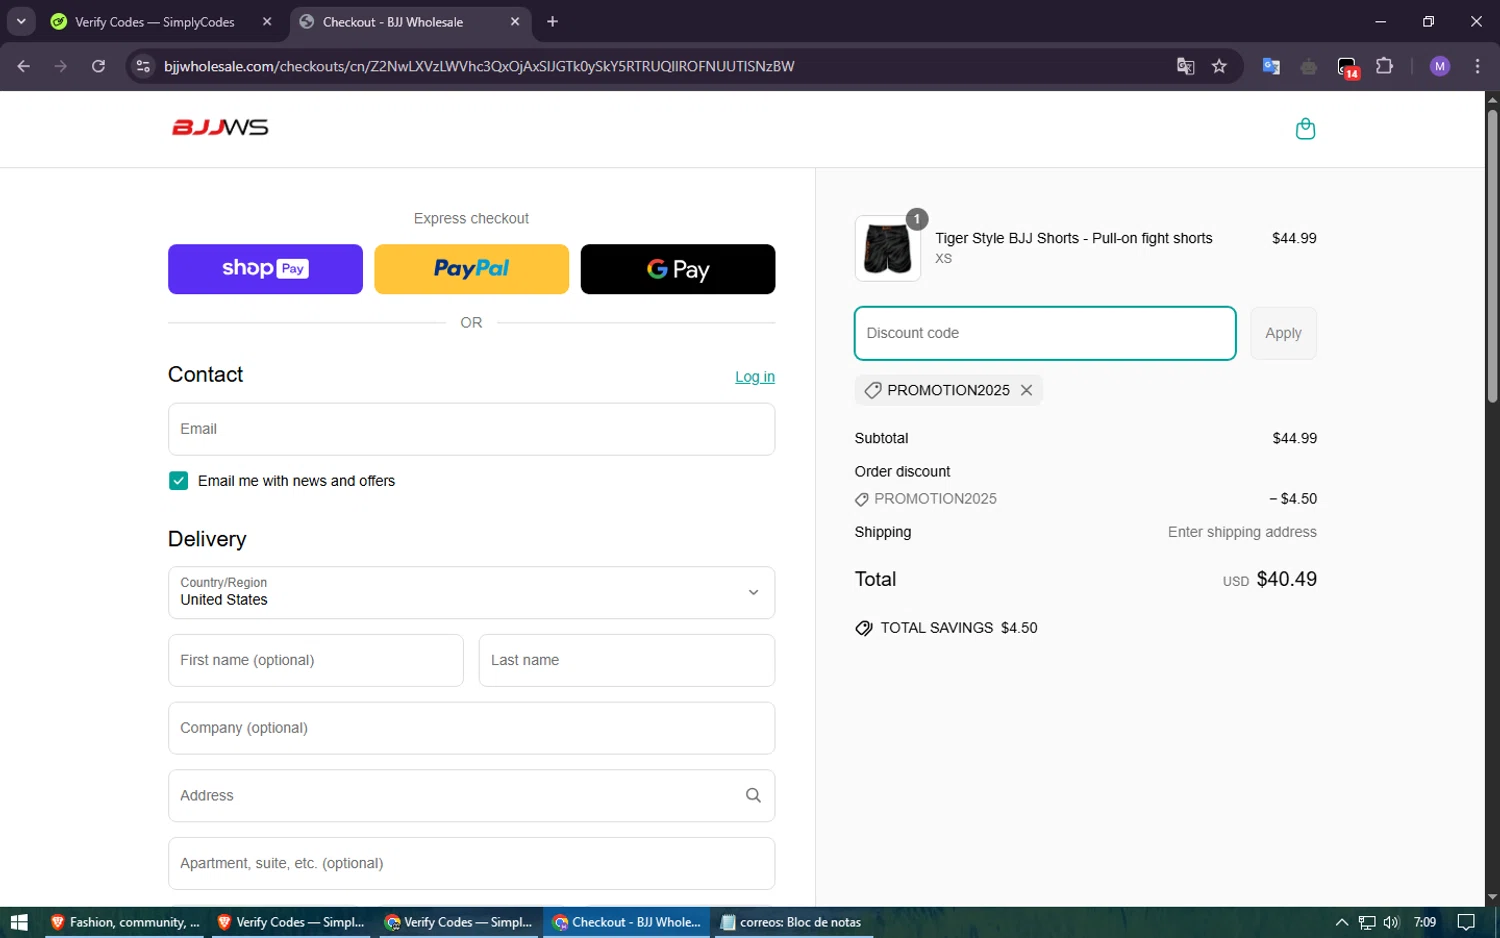1500x938 pixels.
Task: Click the volume icon in system tray
Action: (1391, 922)
